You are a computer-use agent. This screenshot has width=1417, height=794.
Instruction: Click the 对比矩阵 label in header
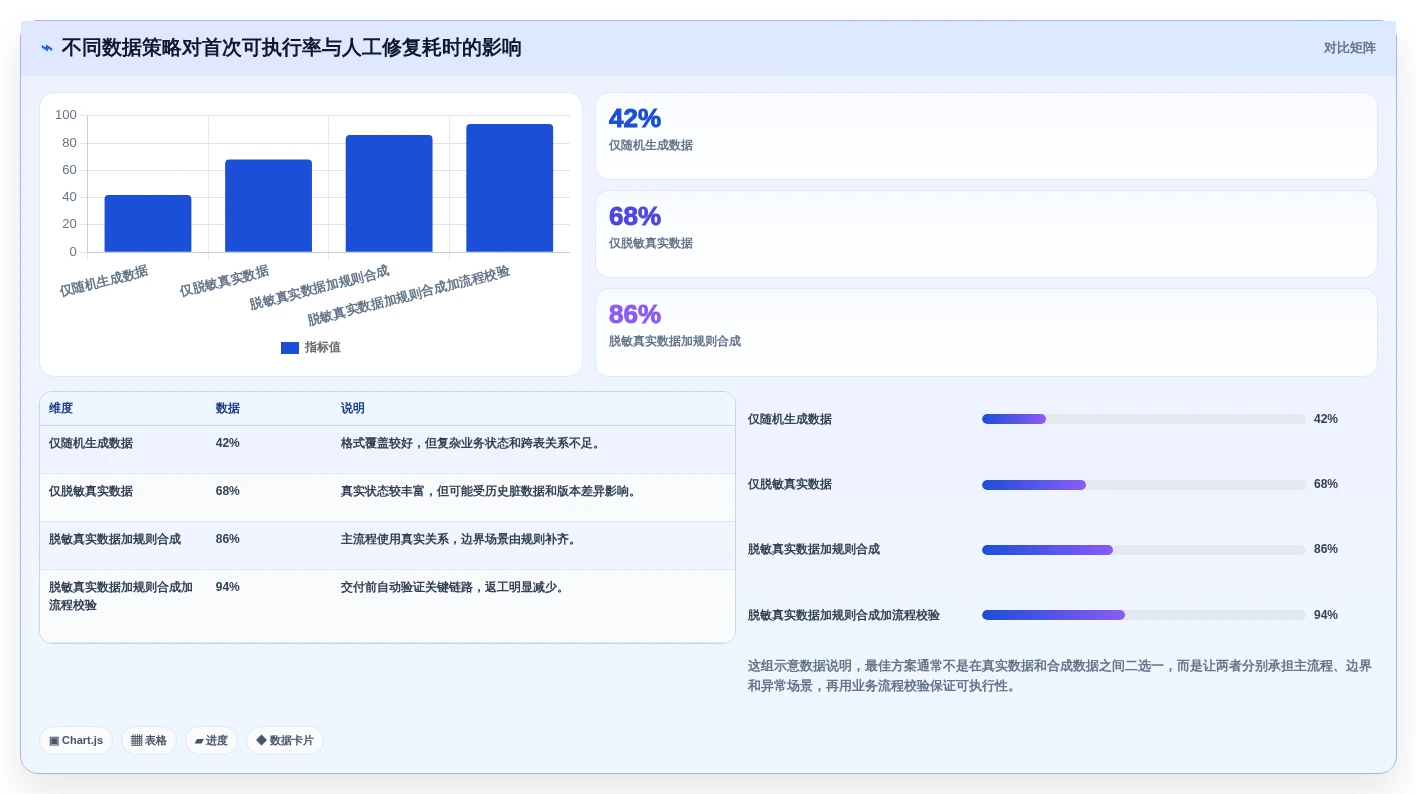[1349, 48]
